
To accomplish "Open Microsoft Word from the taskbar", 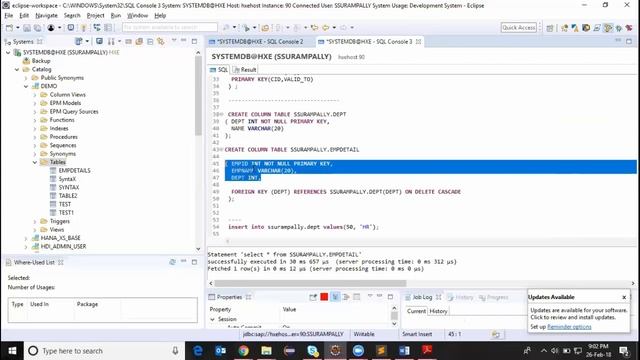I will [x=404, y=351].
